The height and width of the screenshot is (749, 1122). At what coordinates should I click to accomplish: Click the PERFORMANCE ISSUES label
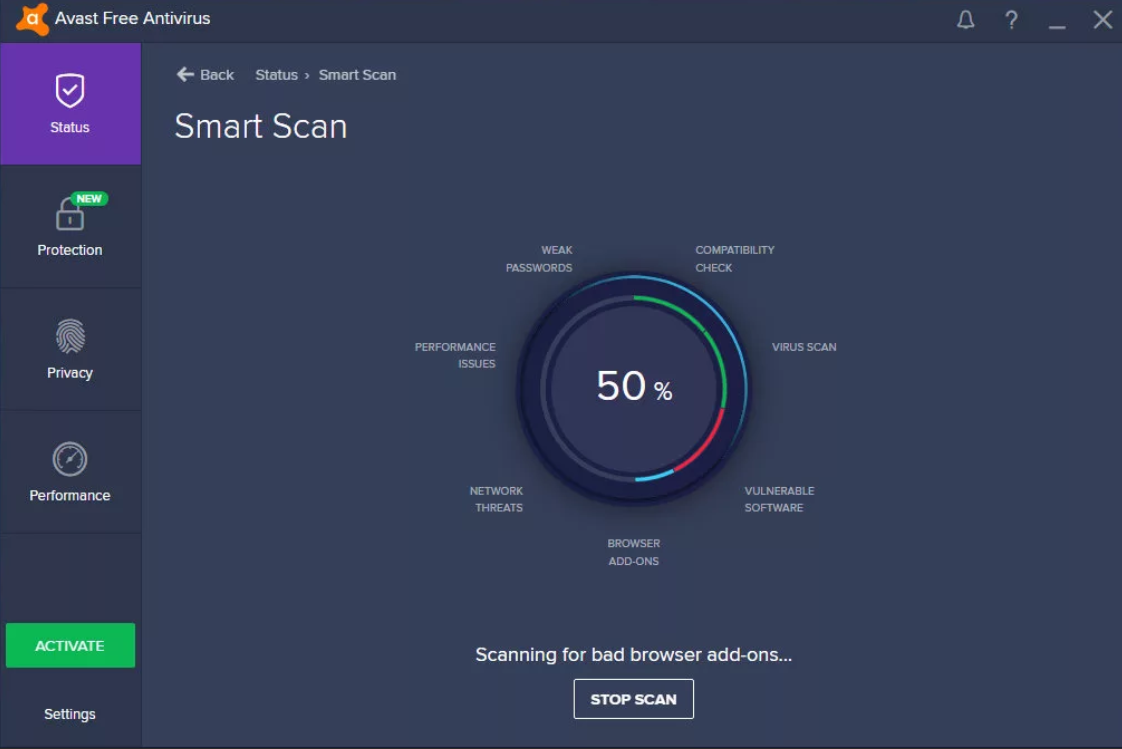pyautogui.click(x=455, y=356)
